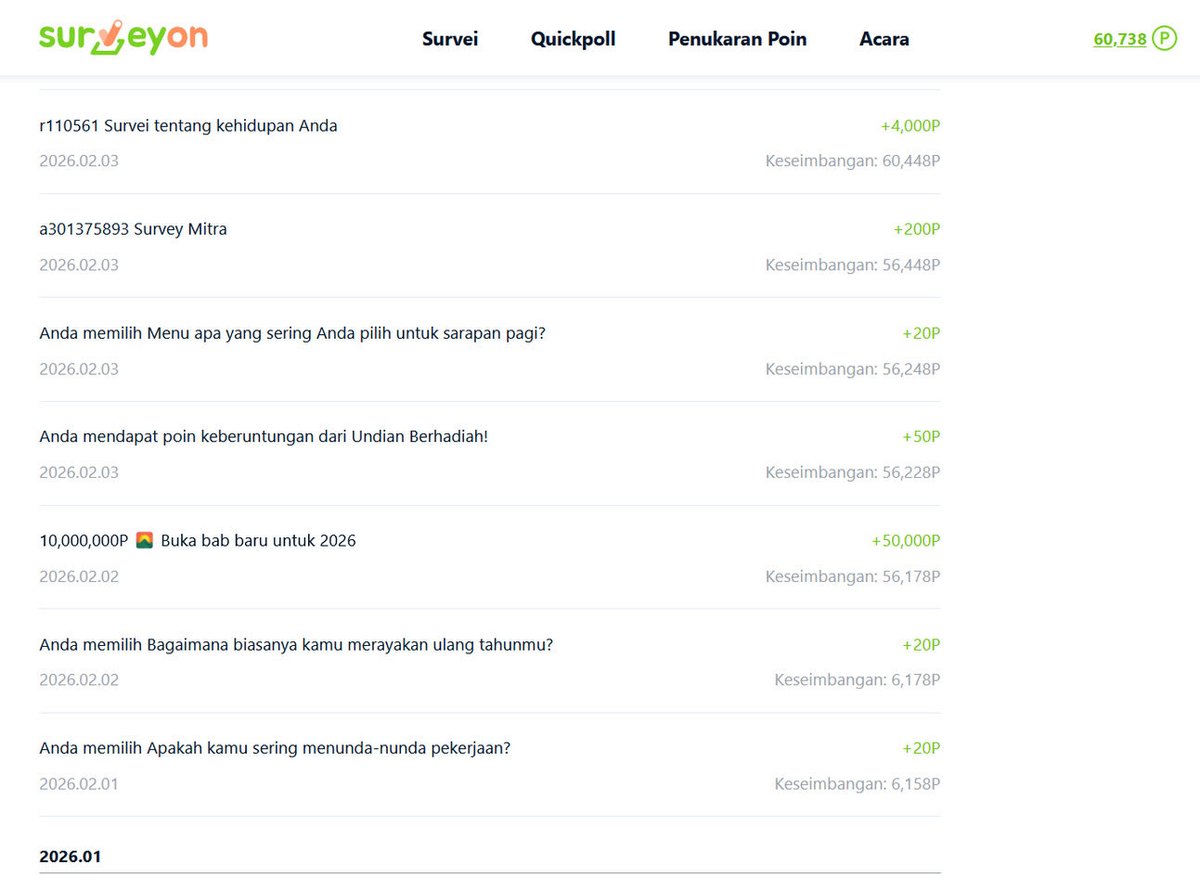Click Keseimbangan: 6,178P balance text

click(857, 680)
